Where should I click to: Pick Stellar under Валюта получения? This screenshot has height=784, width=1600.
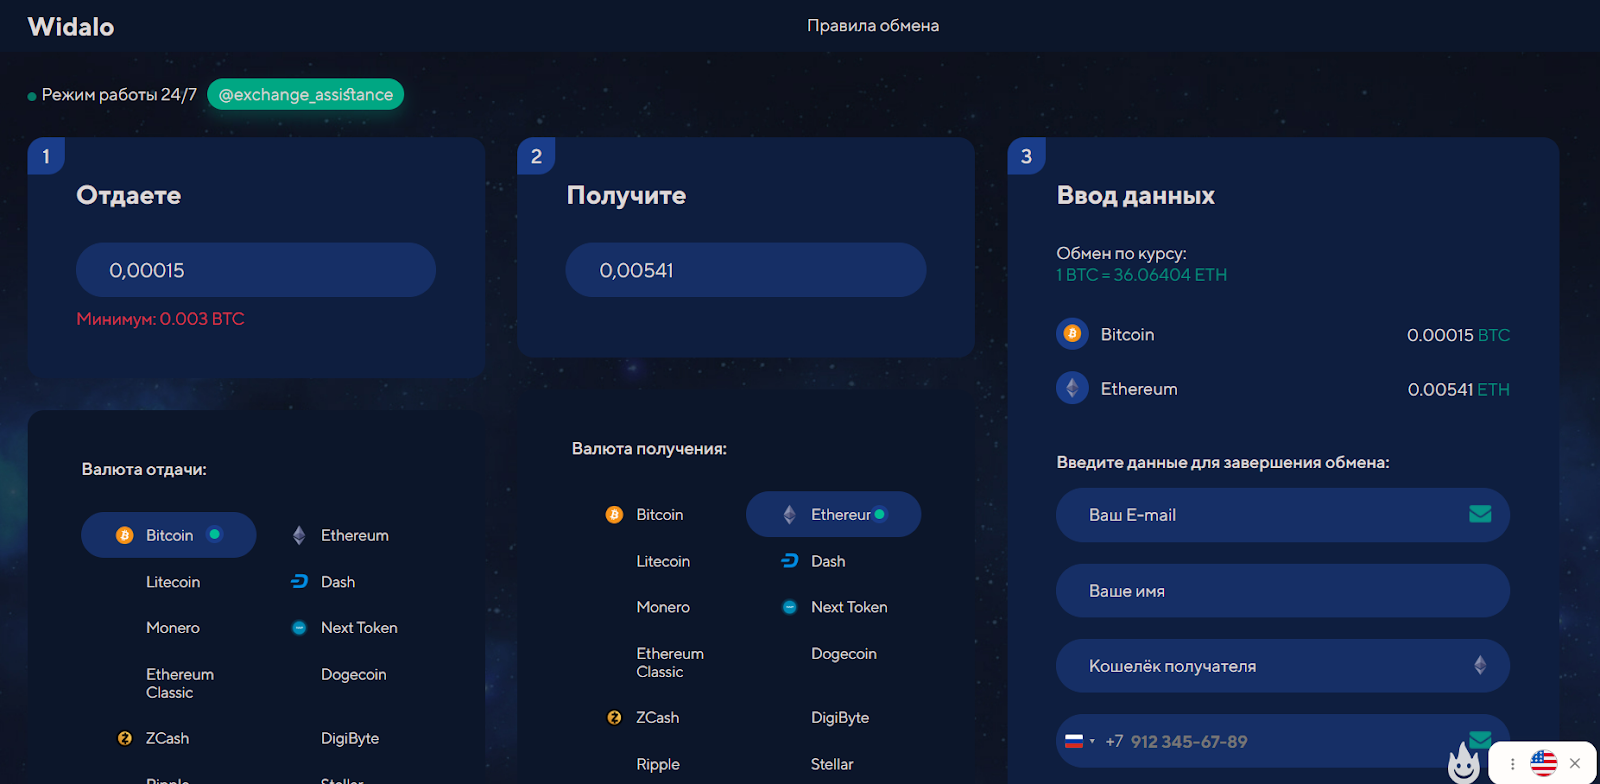(x=832, y=764)
